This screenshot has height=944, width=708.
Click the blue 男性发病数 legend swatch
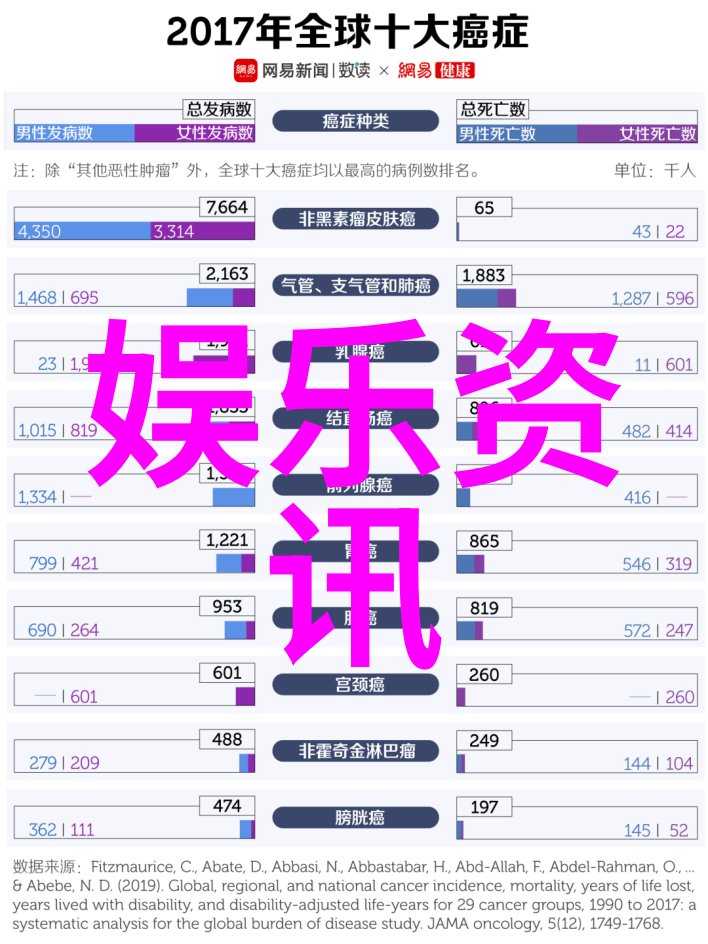coord(74,133)
